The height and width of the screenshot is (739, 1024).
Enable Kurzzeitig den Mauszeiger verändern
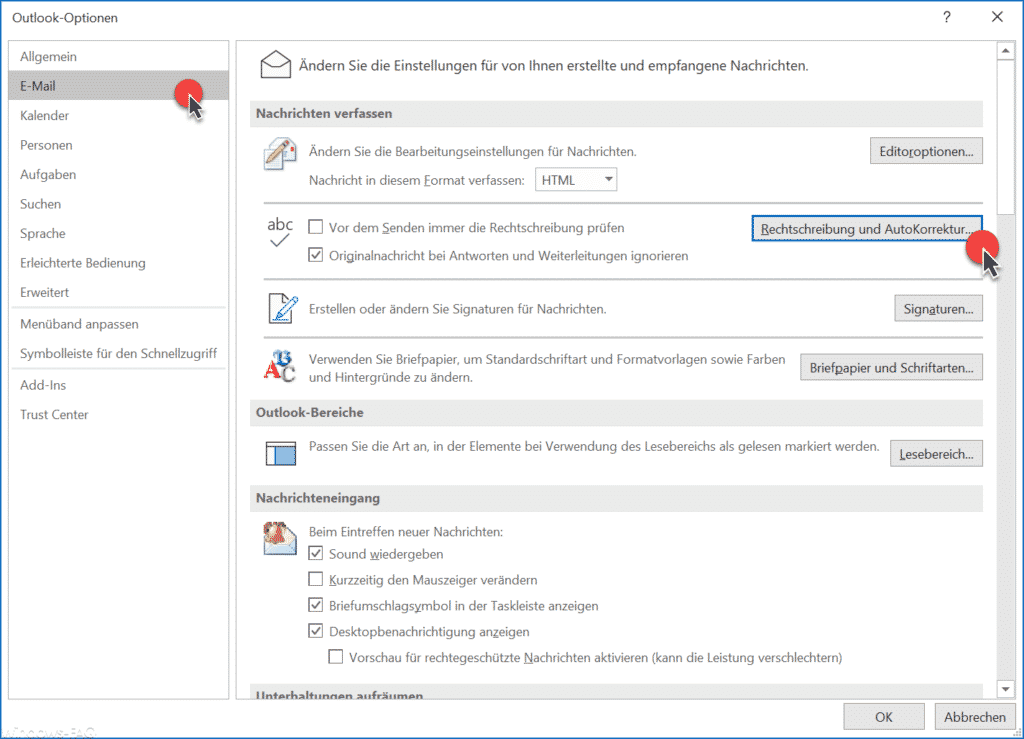point(315,580)
